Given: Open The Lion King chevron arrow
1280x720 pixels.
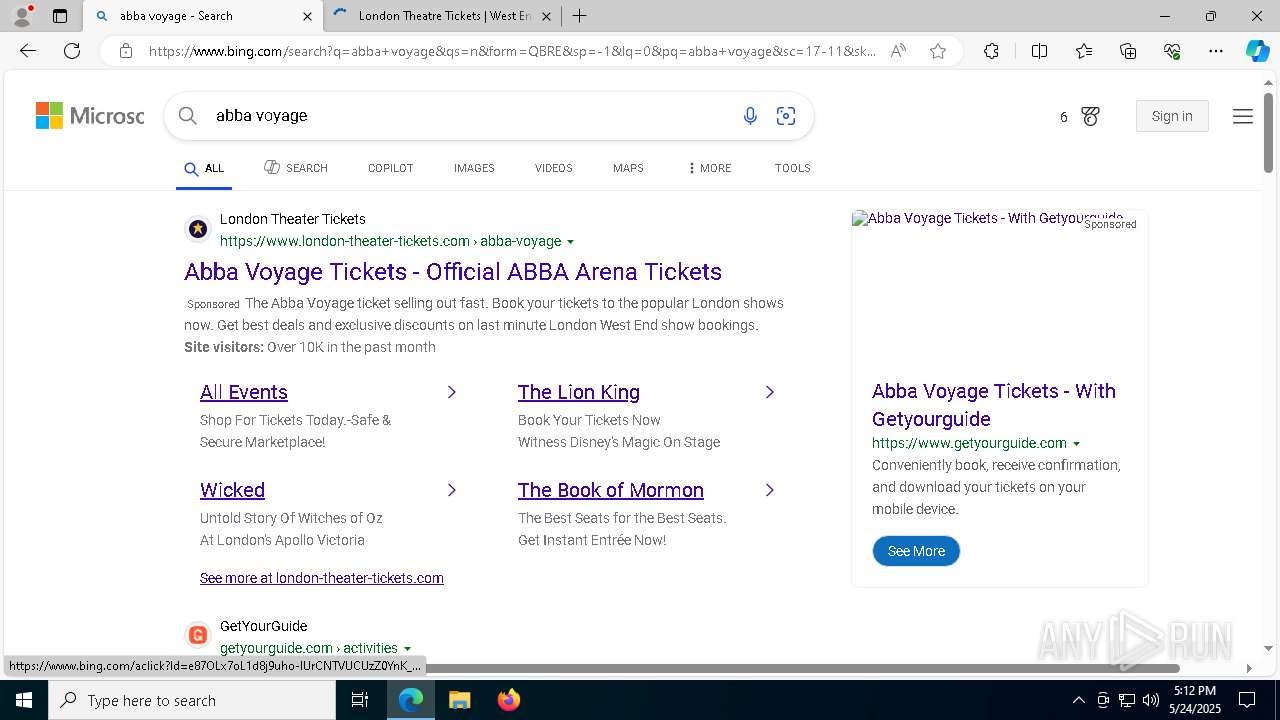Looking at the screenshot, I should (770, 392).
